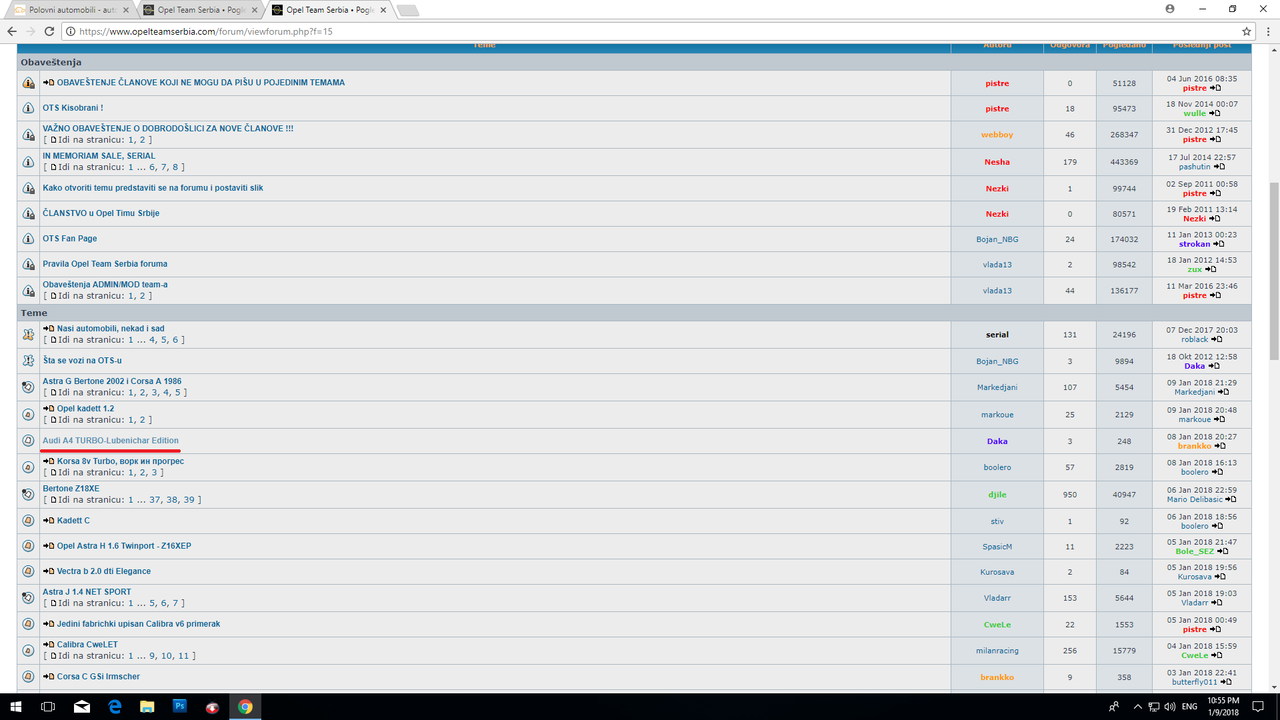Jump to last post by roblack
1280x720 pixels.
coord(1217,339)
